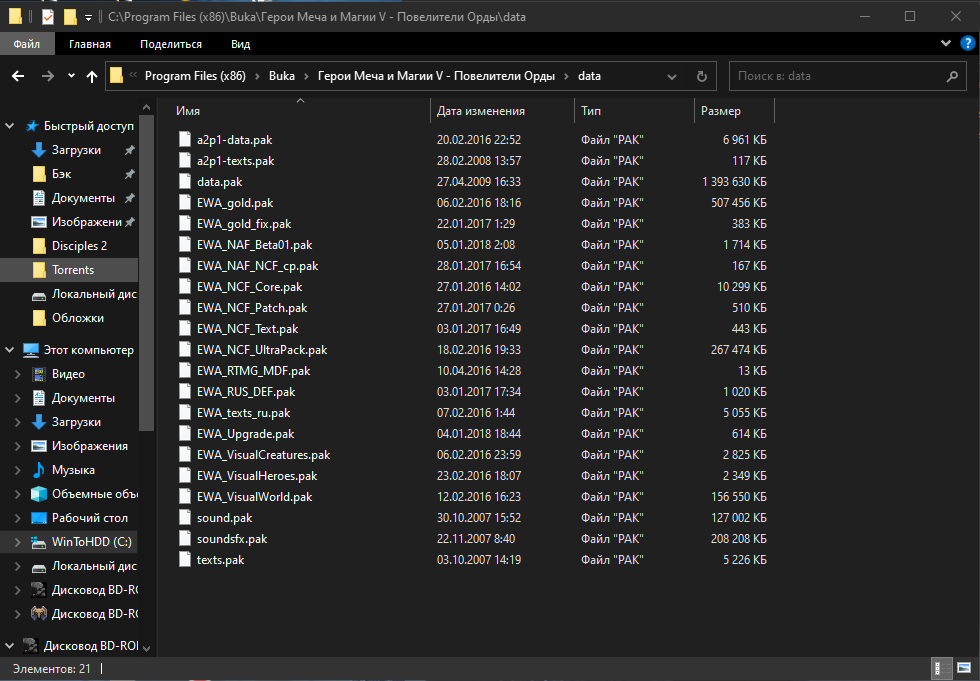Open Объемные объекты in sidebar

95,494
